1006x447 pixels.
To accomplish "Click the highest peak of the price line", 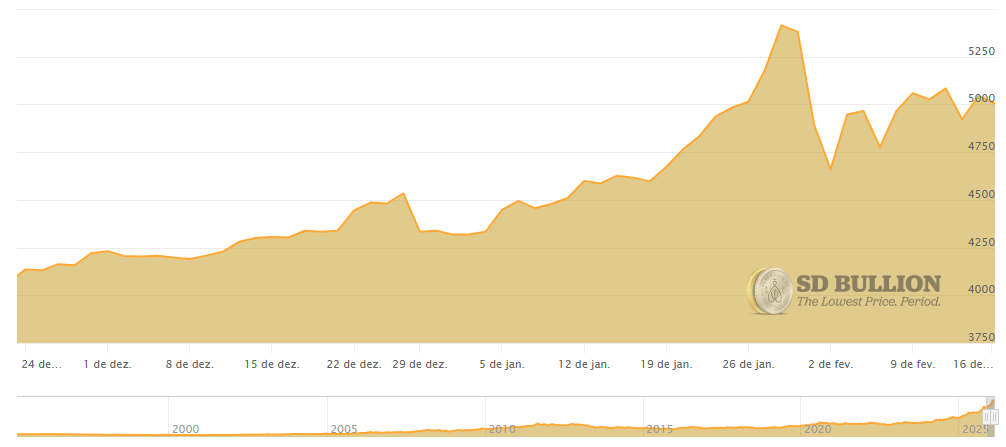I will (x=781, y=25).
